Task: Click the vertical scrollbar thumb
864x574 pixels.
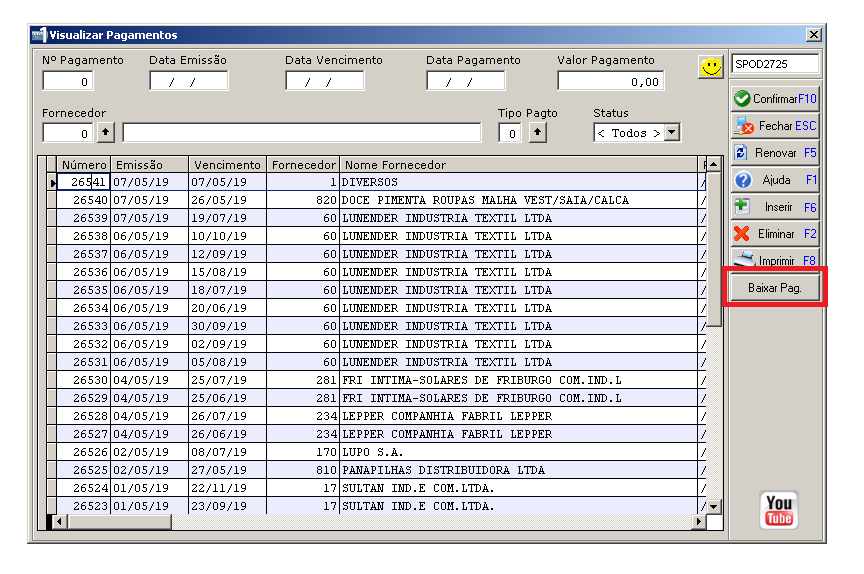Action: click(x=714, y=249)
